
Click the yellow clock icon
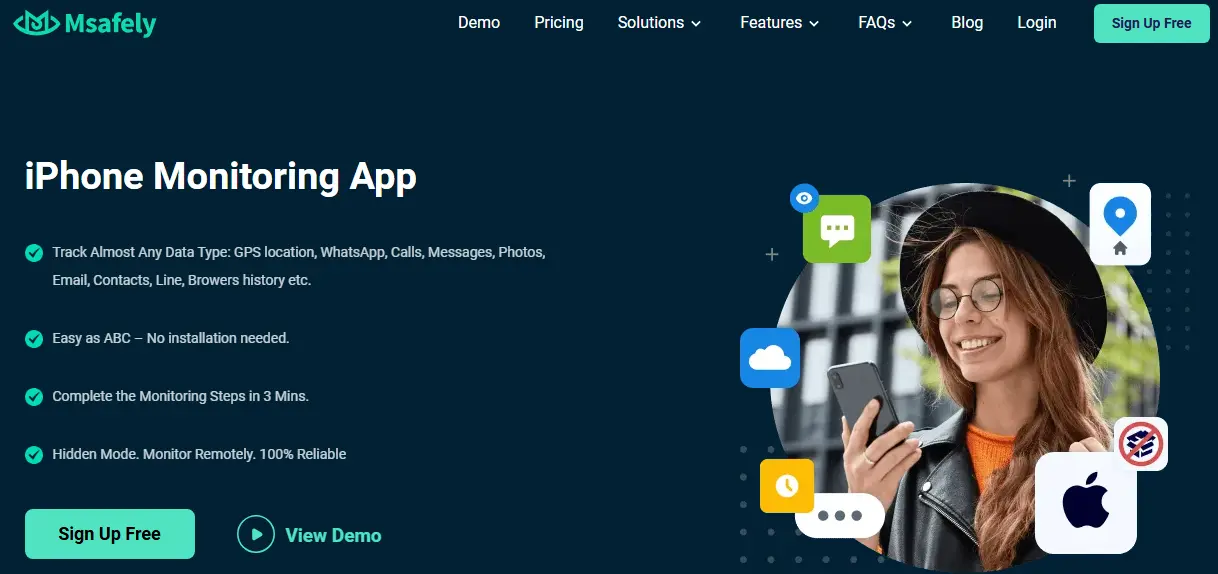click(787, 486)
